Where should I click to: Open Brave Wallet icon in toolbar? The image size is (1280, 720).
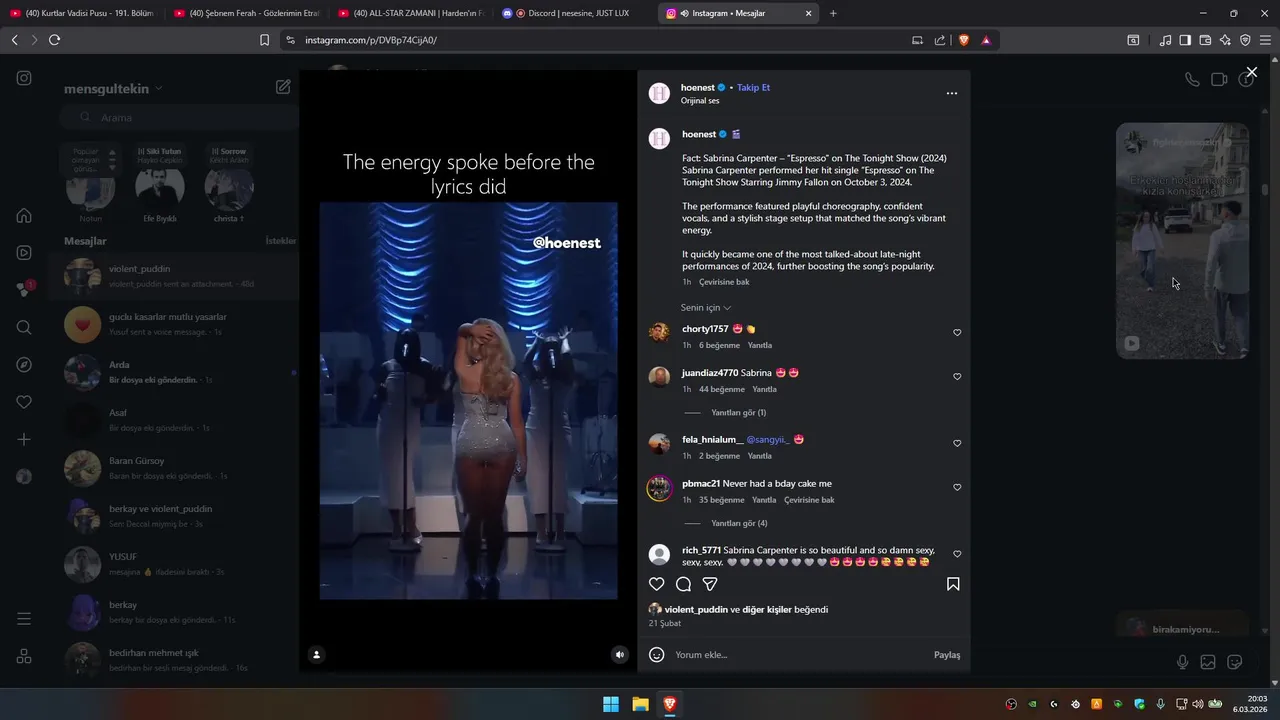click(1205, 40)
